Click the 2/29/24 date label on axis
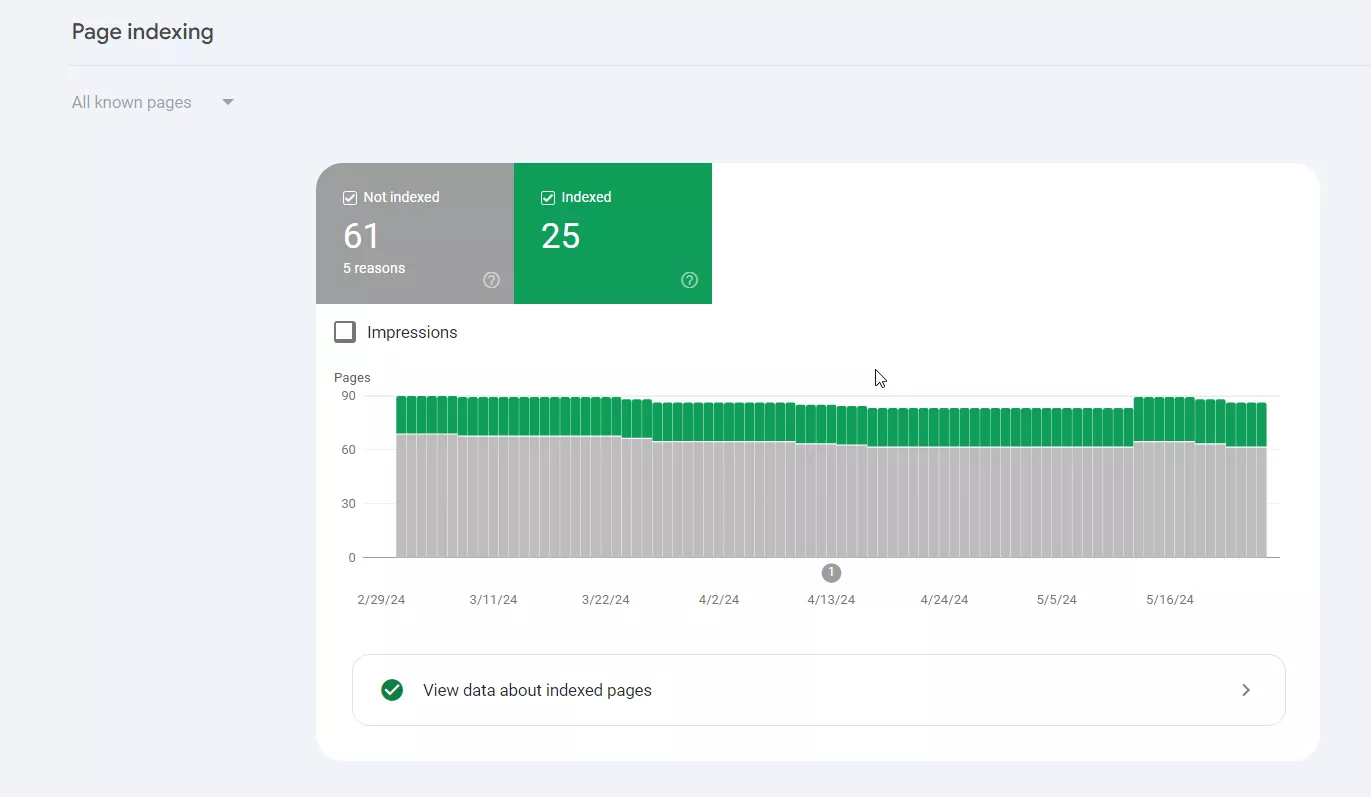The image size is (1371, 797). [x=381, y=600]
